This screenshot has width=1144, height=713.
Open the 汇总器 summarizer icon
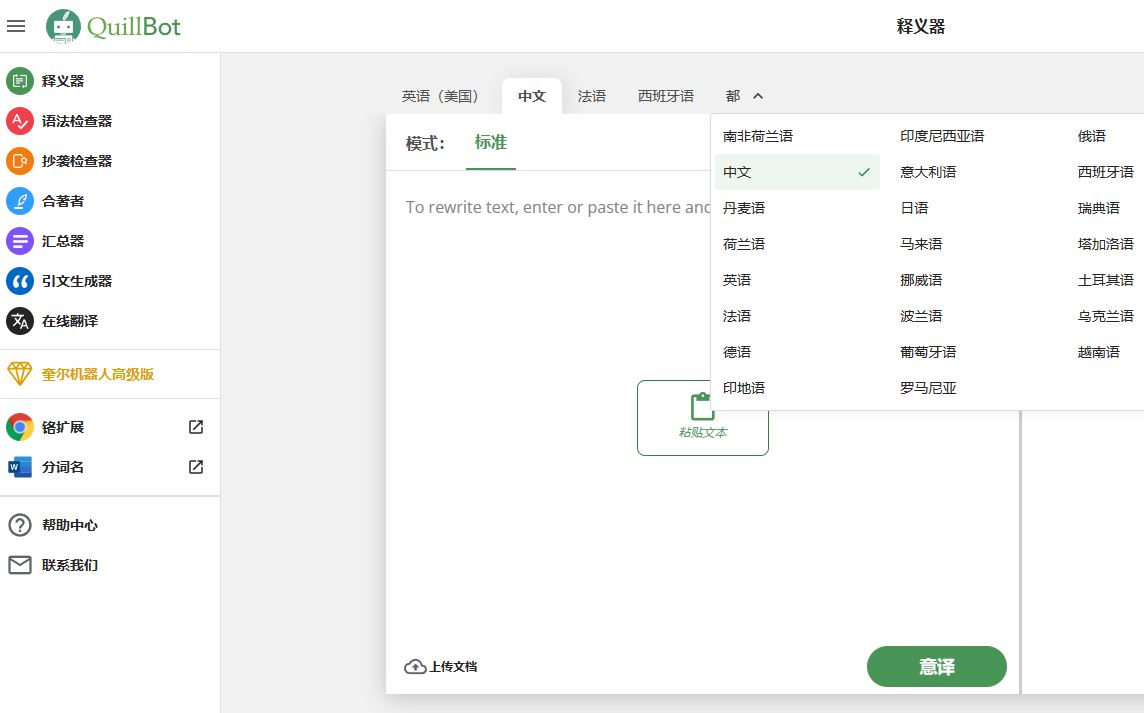point(20,241)
